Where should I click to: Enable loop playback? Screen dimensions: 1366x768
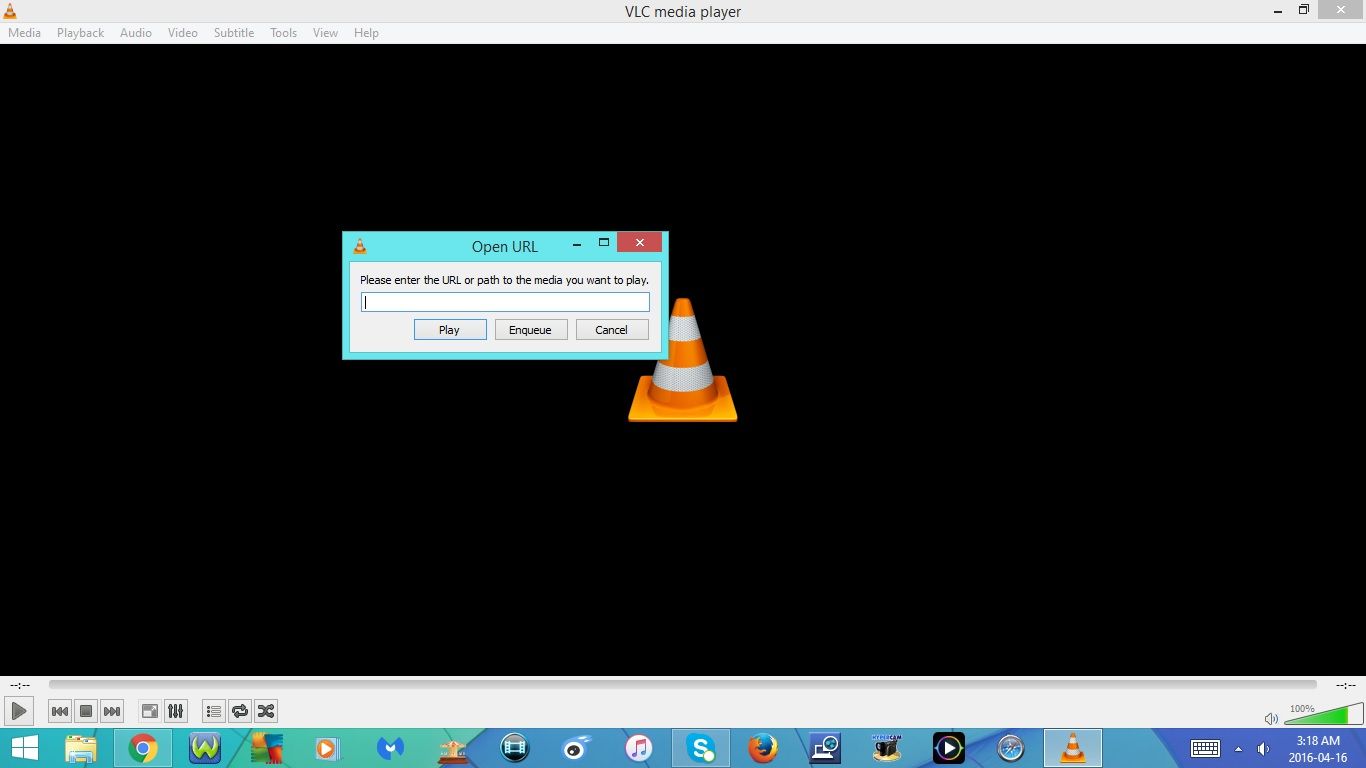pyautogui.click(x=240, y=711)
